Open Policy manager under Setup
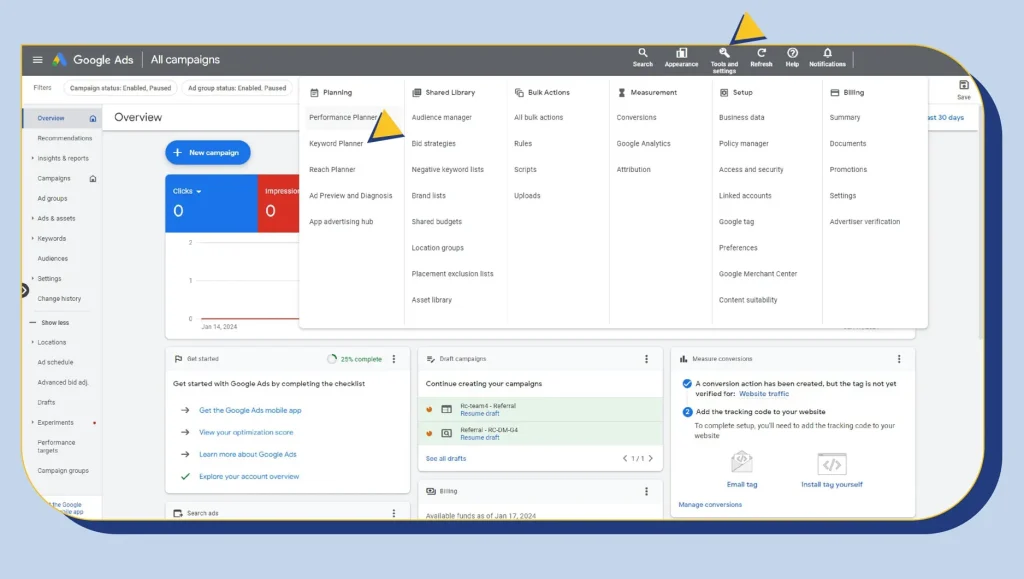1024x579 pixels. (x=744, y=144)
